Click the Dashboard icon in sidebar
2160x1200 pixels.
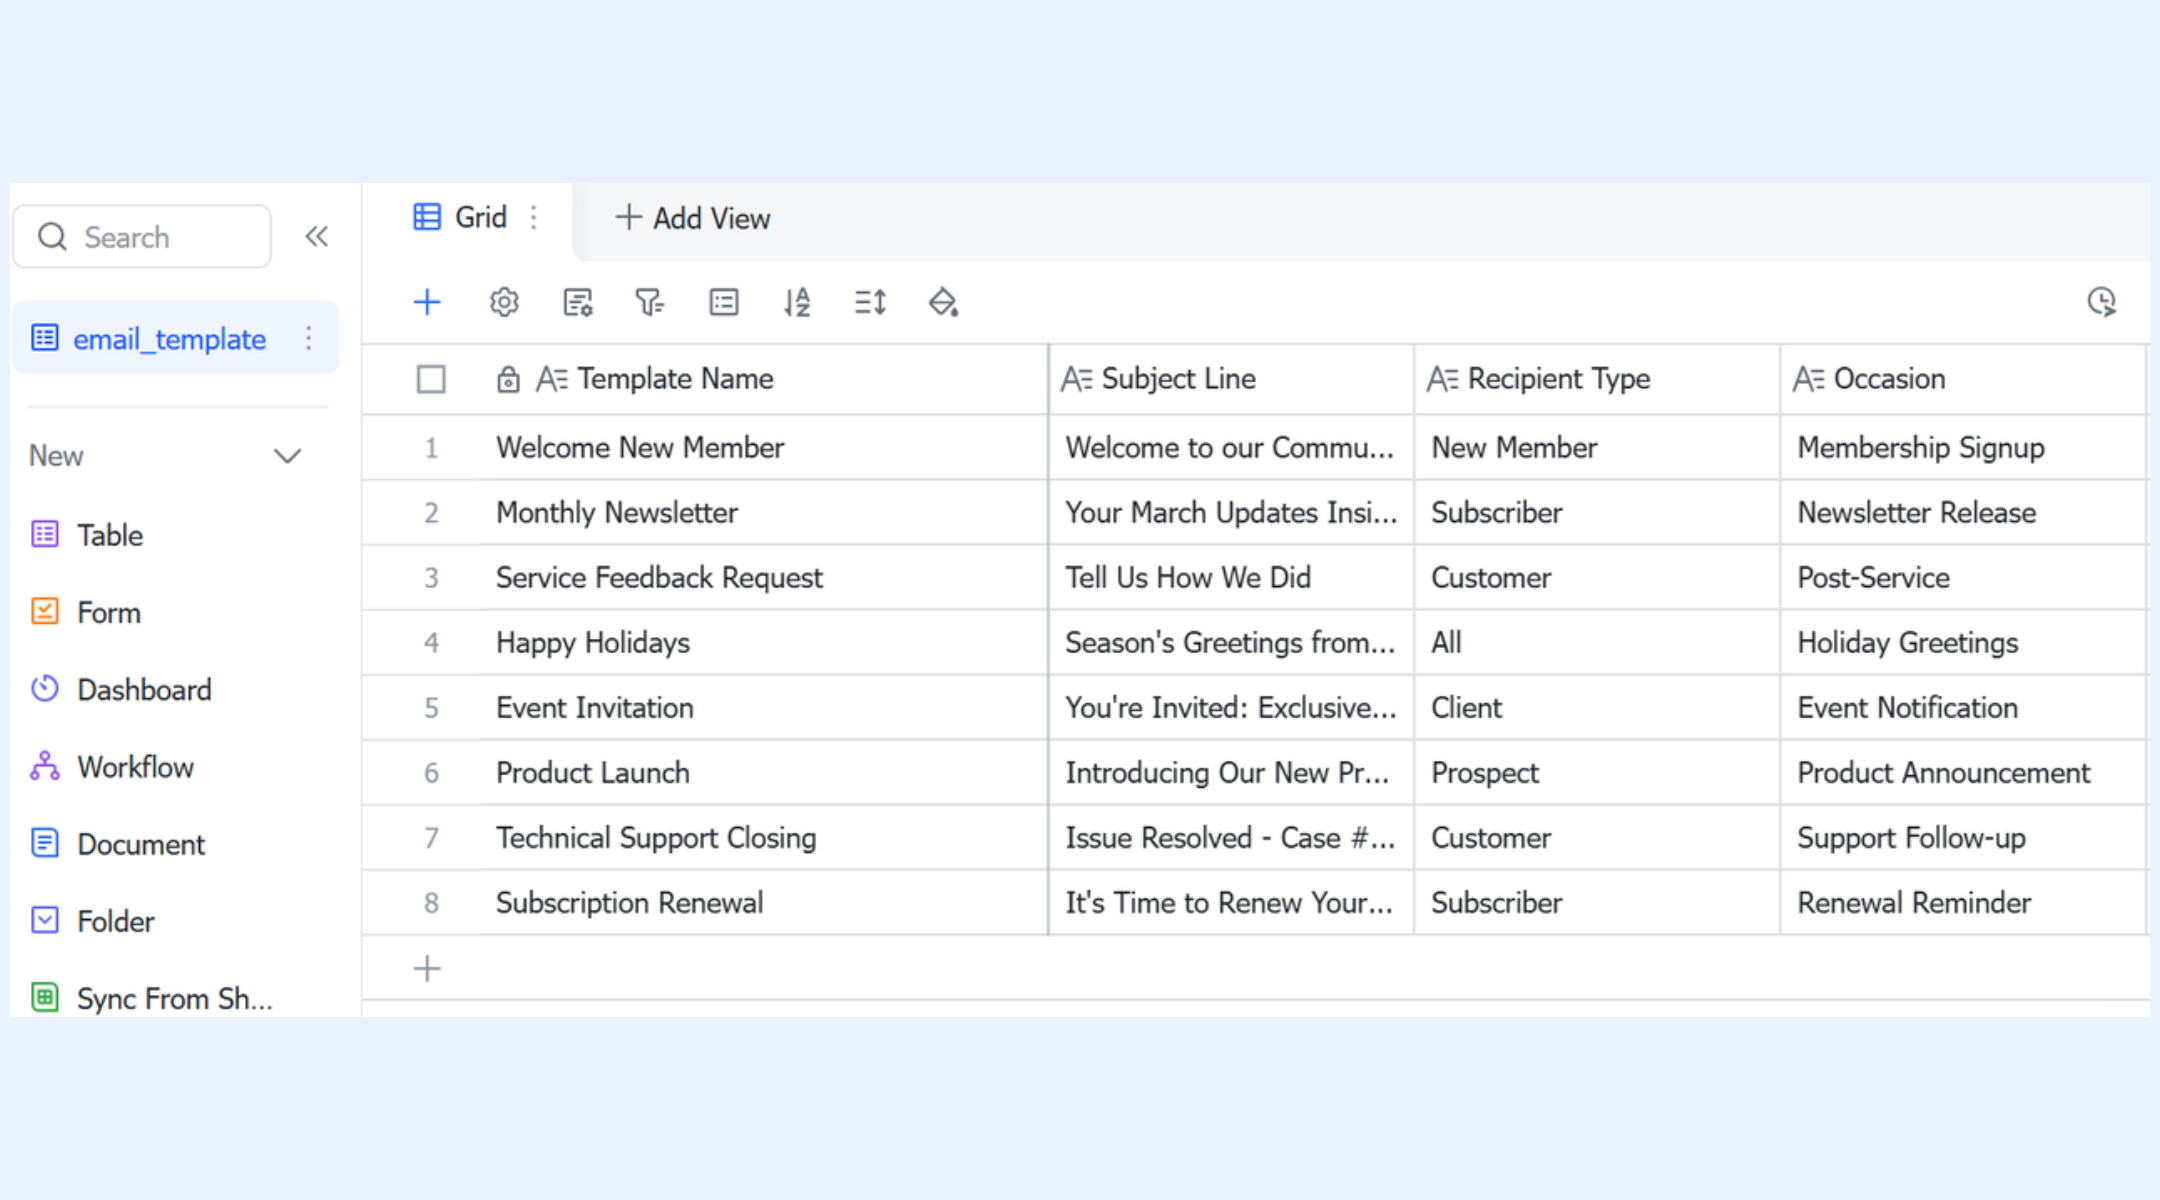point(45,689)
